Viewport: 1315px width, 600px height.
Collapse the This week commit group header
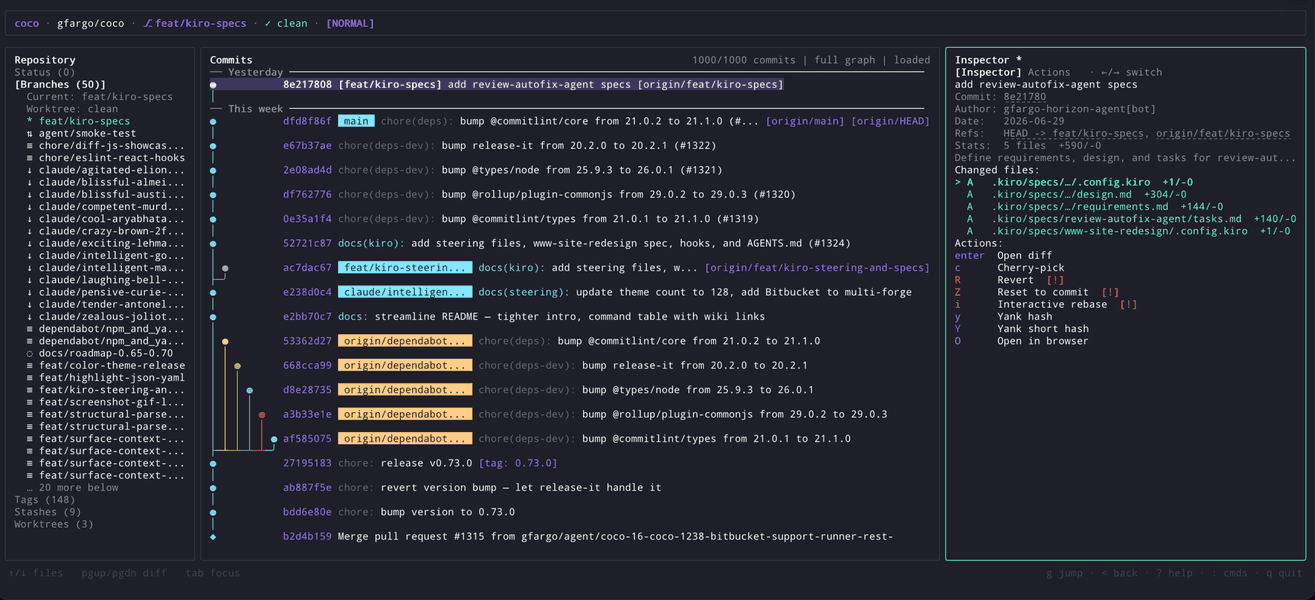coord(255,109)
